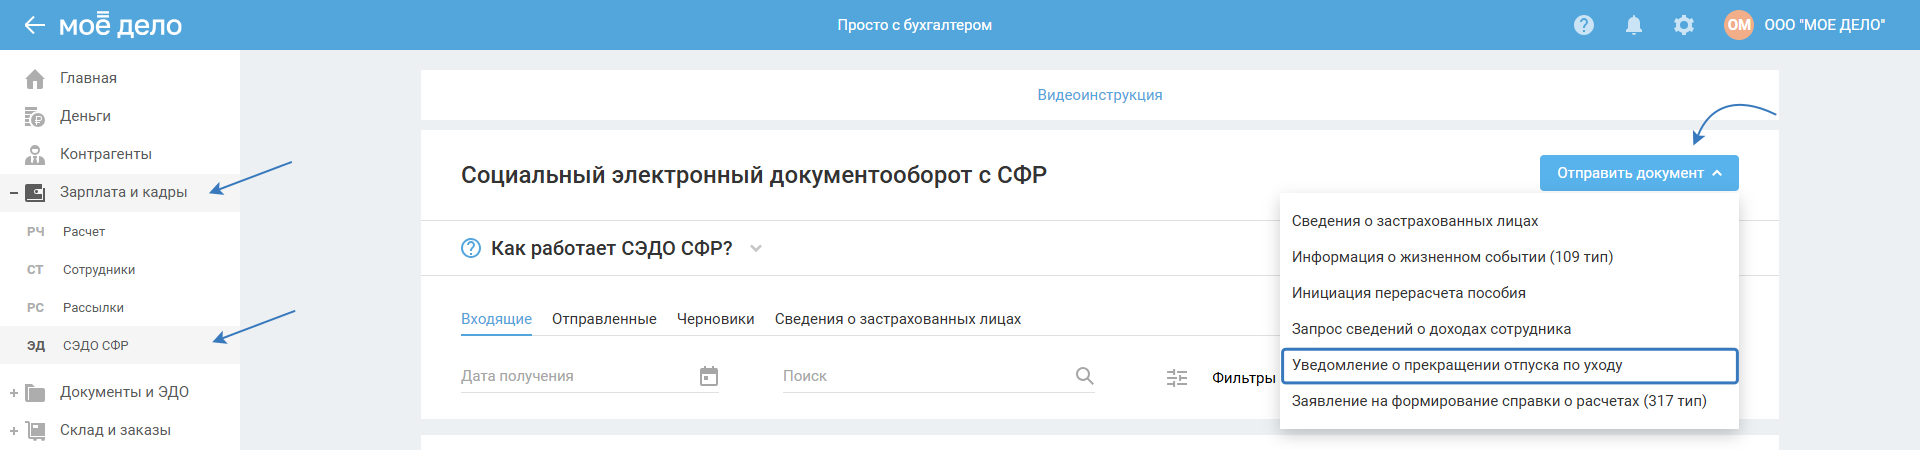Open Сотрудники submenu item
This screenshot has height=450, width=1920.
[99, 270]
